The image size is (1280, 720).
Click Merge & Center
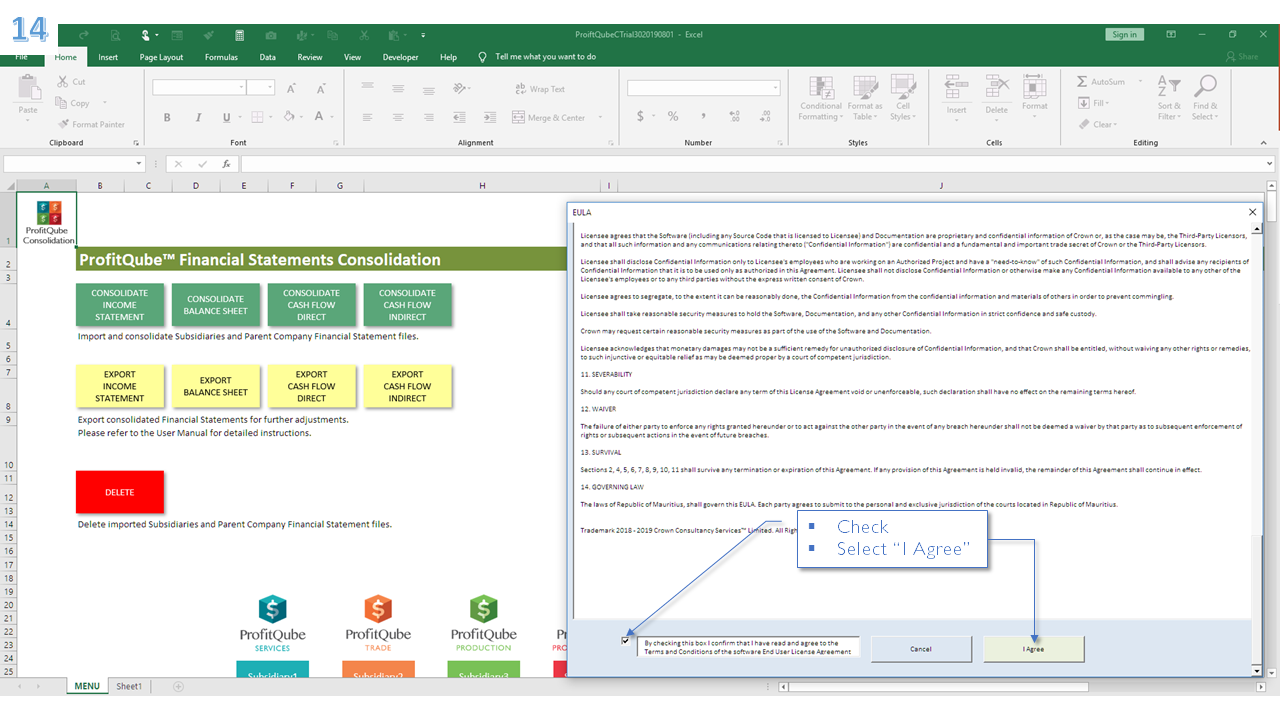(x=549, y=117)
